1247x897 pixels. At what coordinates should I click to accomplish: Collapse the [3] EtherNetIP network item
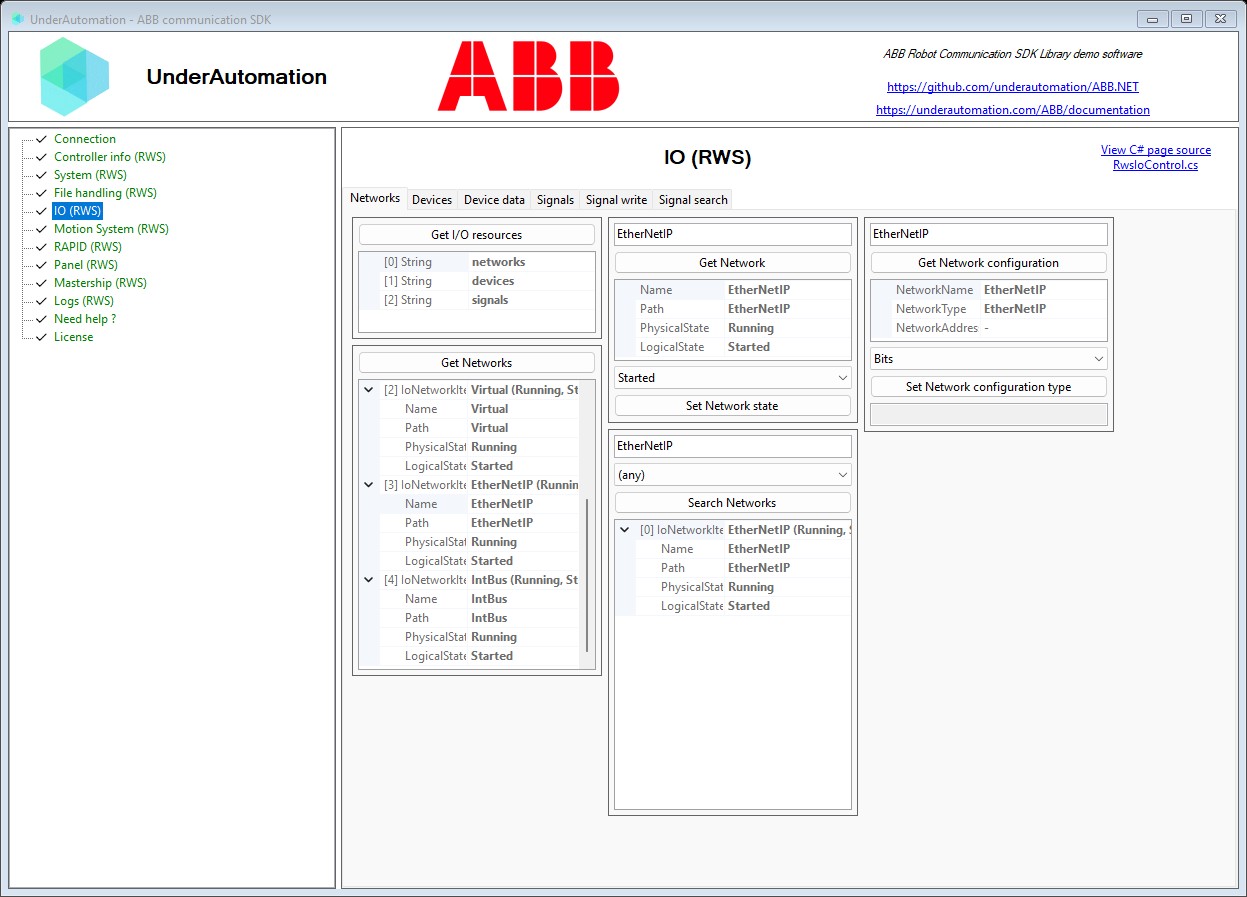368,485
